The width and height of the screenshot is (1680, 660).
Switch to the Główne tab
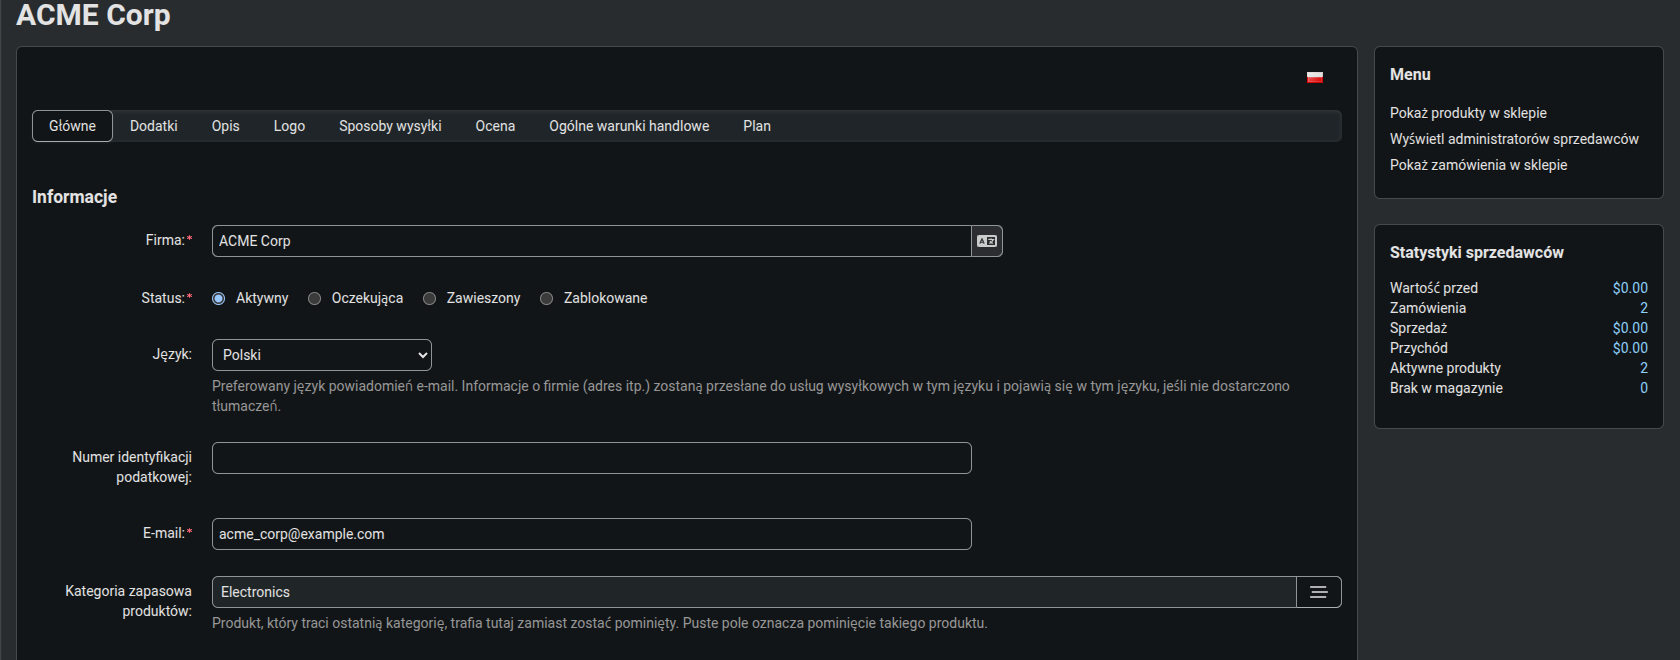[x=72, y=126]
